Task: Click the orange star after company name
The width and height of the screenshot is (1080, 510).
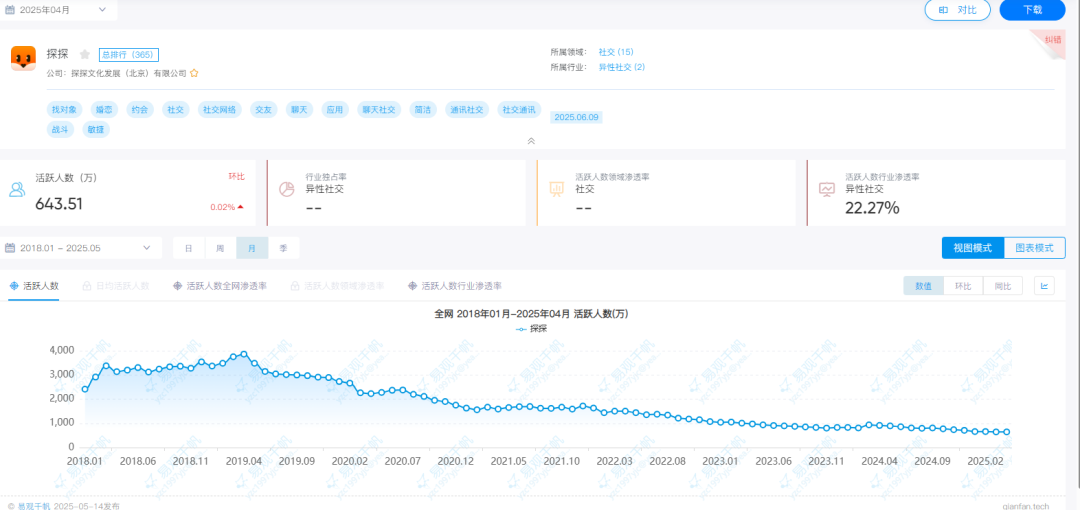Action: (194, 73)
